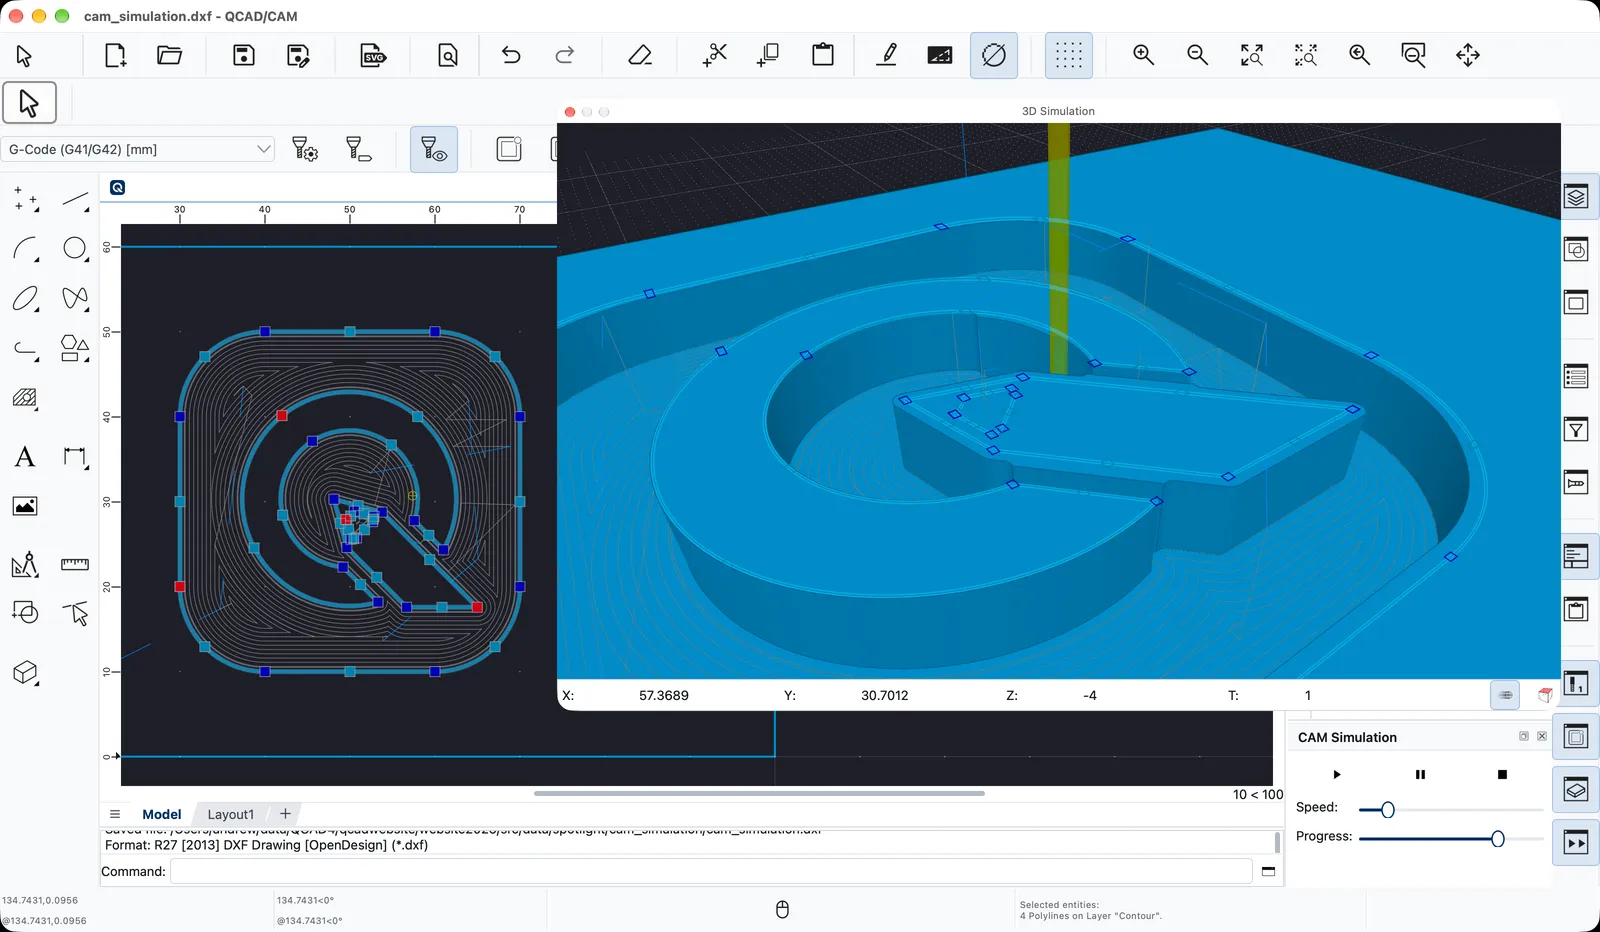Close the CAM Simulation panel

click(1542, 736)
